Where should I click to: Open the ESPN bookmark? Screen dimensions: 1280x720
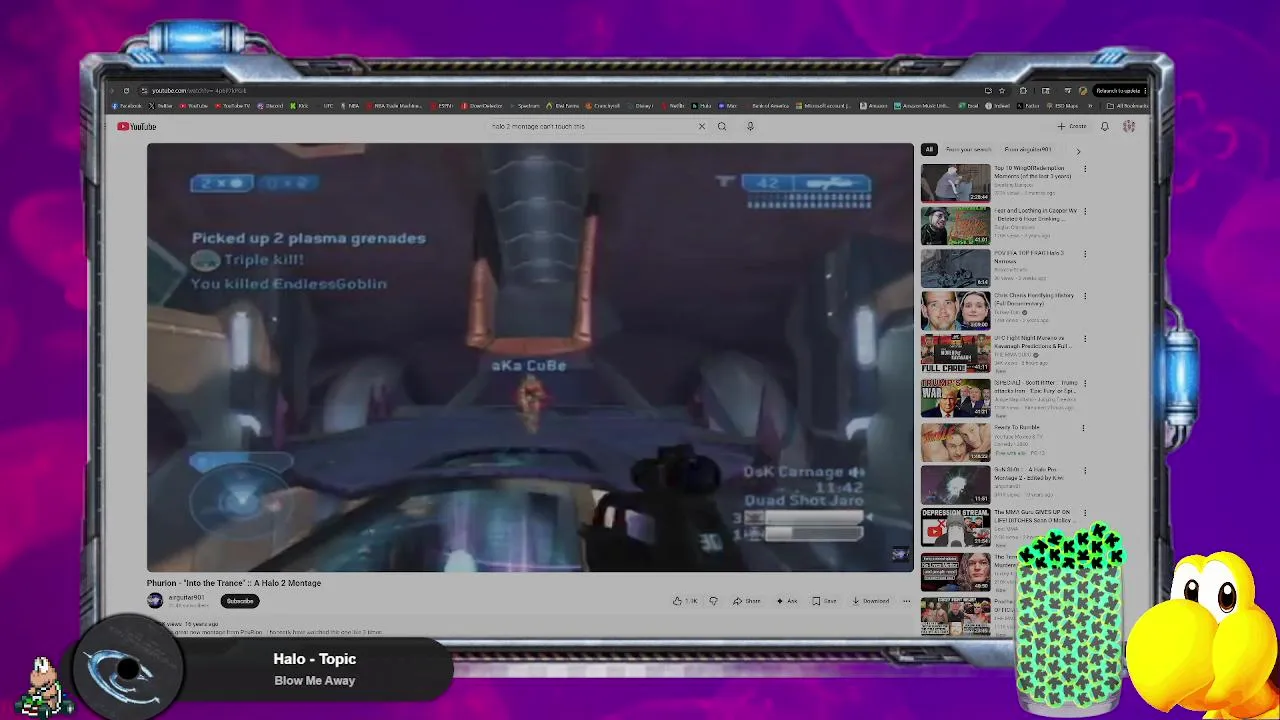(x=442, y=106)
